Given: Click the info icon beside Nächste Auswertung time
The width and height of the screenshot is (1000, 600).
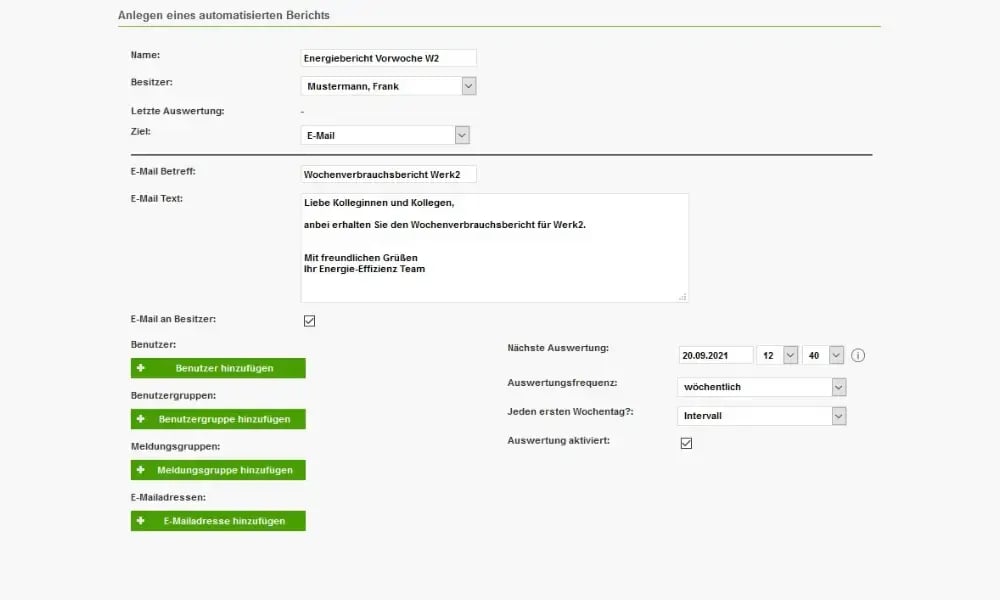Looking at the screenshot, I should tap(860, 355).
